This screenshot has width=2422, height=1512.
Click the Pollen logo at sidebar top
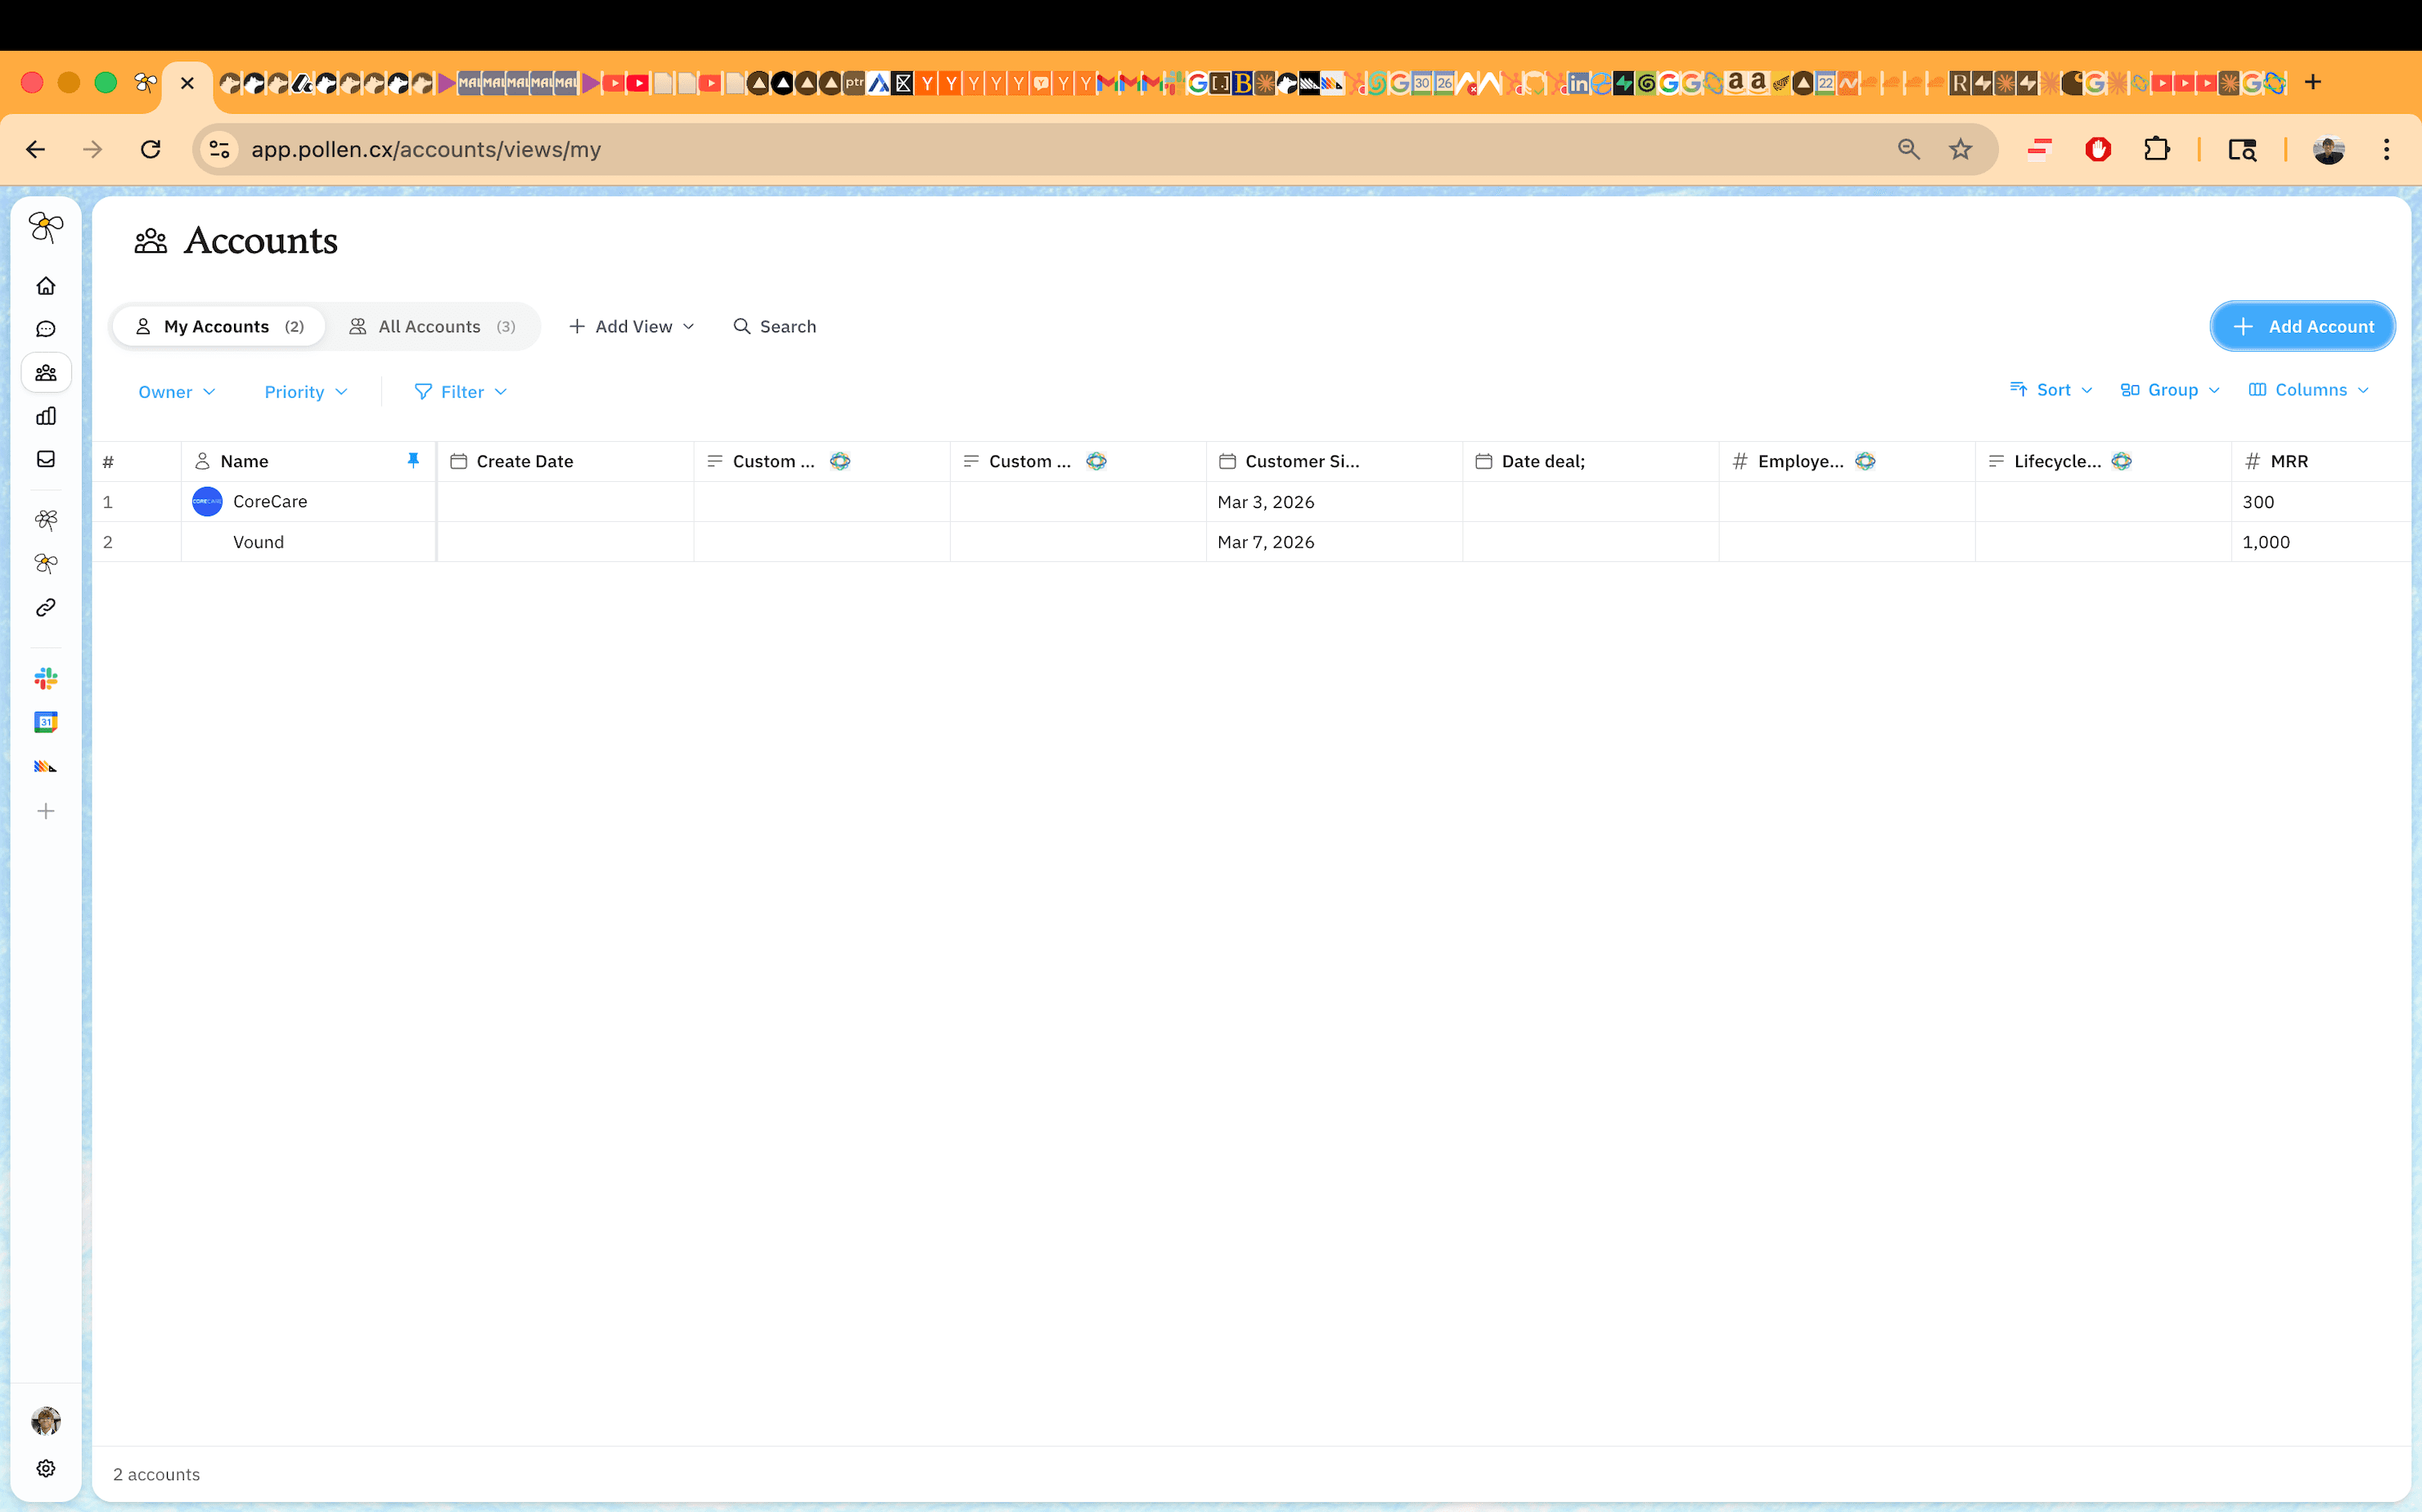pos(46,227)
